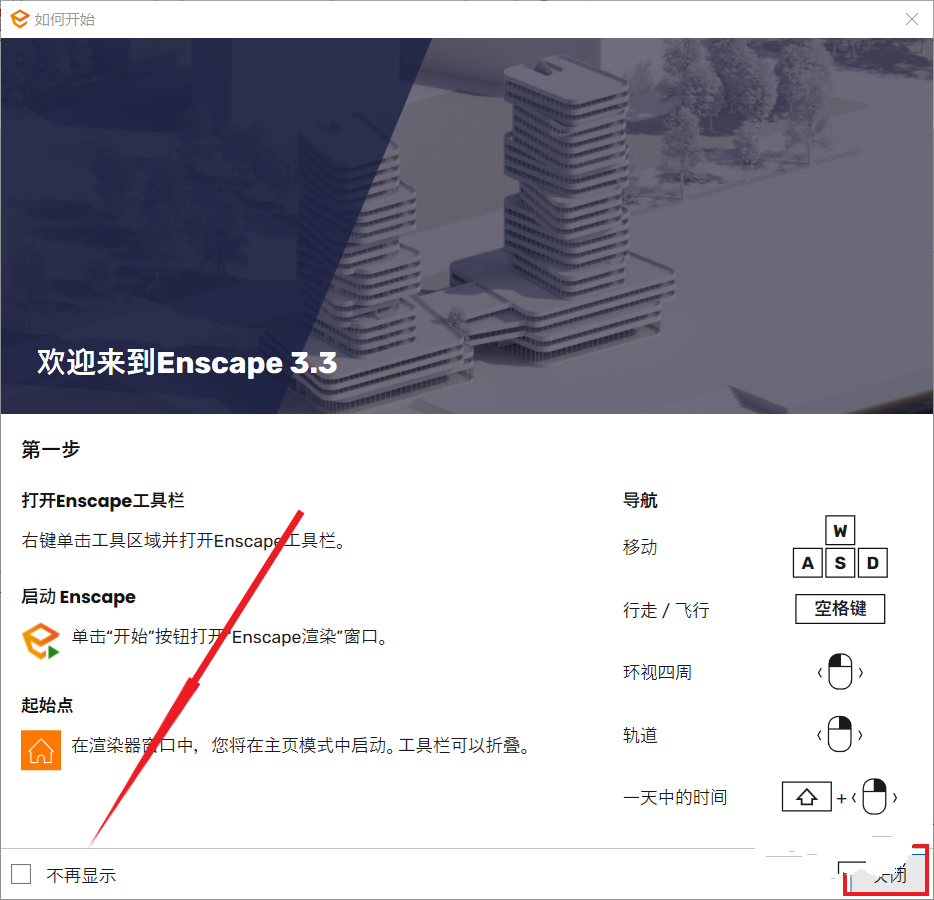Viewport: 934px width, 900px height.
Task: Click the A key icon
Action: [x=808, y=563]
